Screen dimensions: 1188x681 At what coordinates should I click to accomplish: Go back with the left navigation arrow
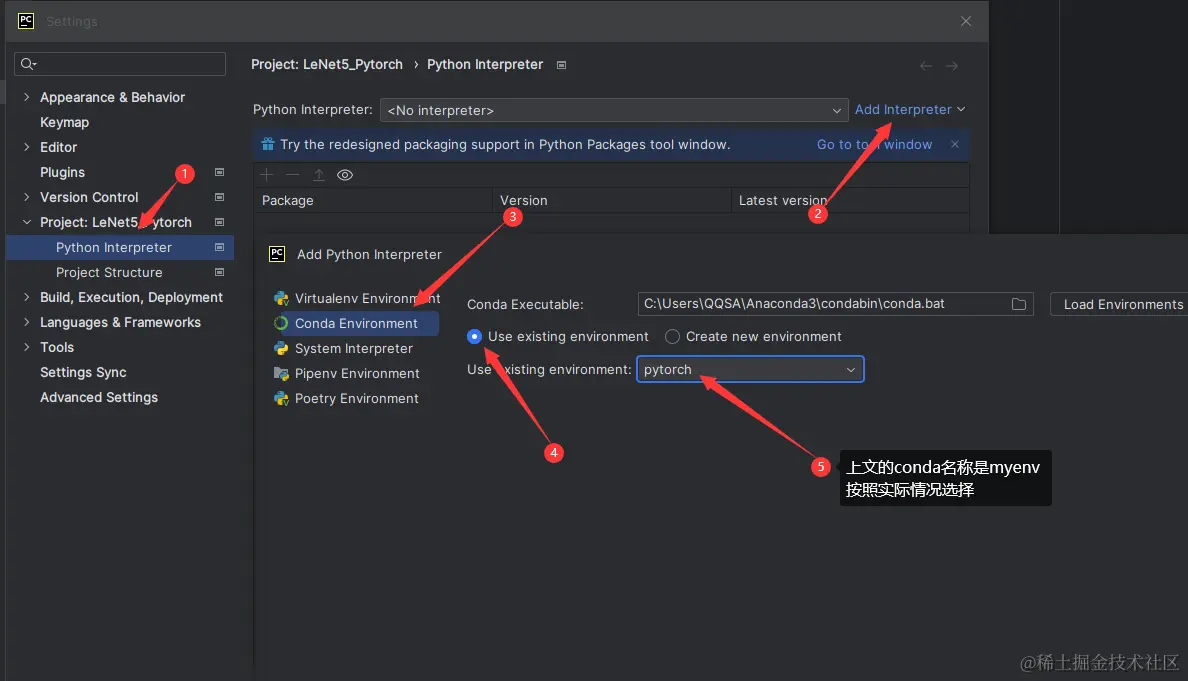click(926, 66)
